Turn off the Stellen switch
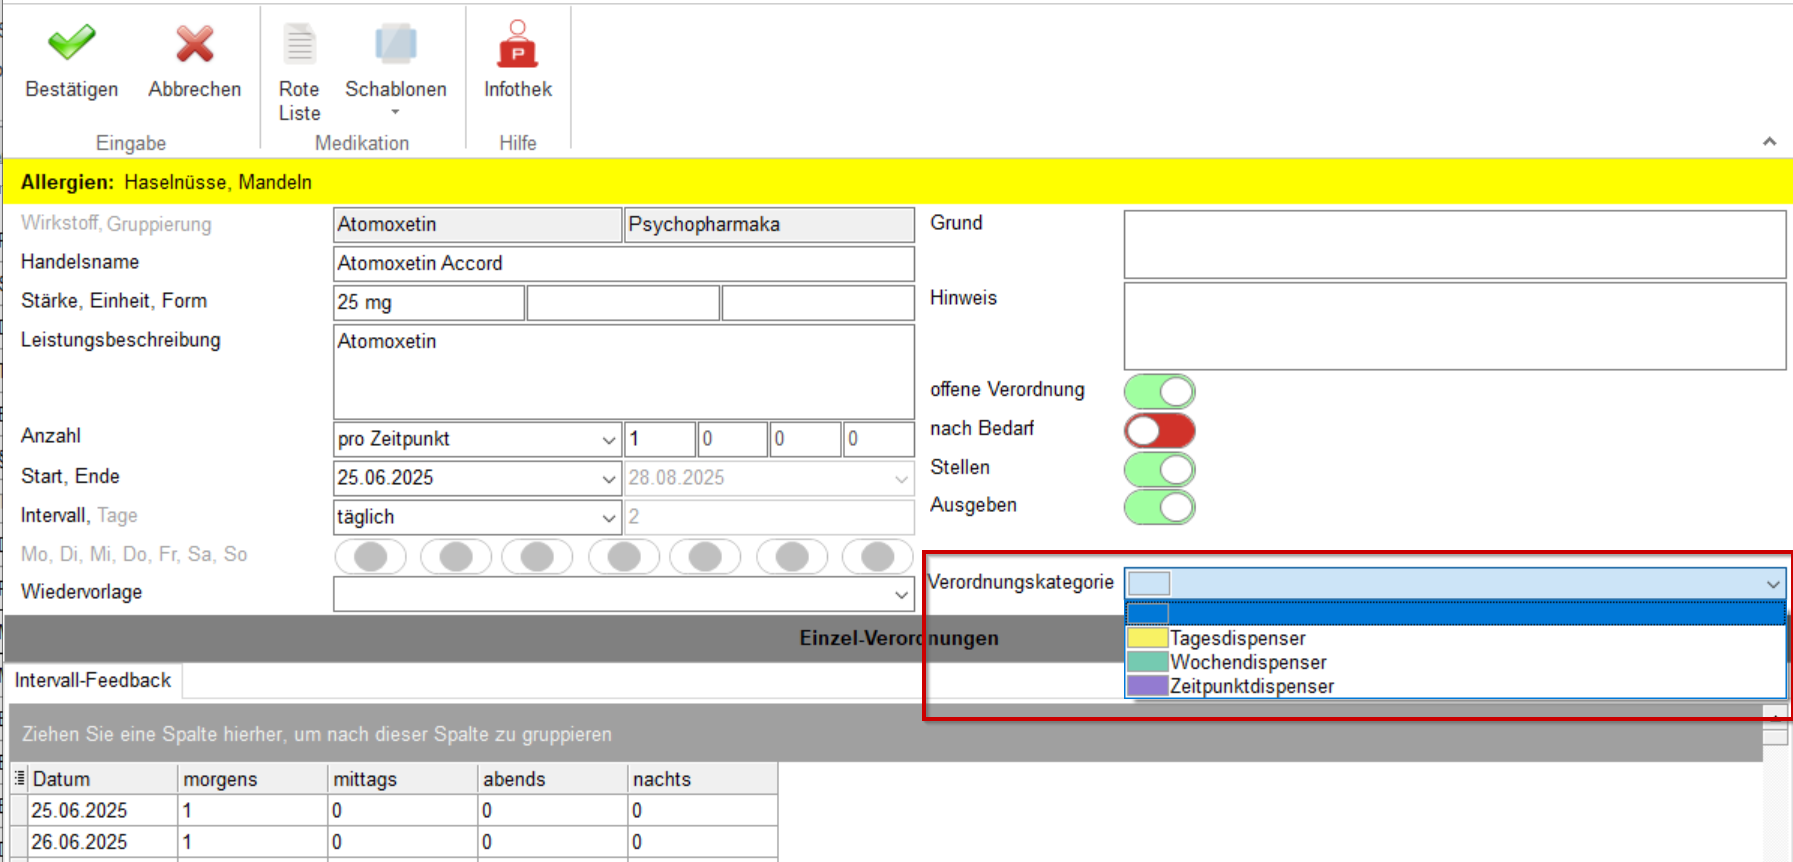The height and width of the screenshot is (862, 1793). (x=1159, y=469)
